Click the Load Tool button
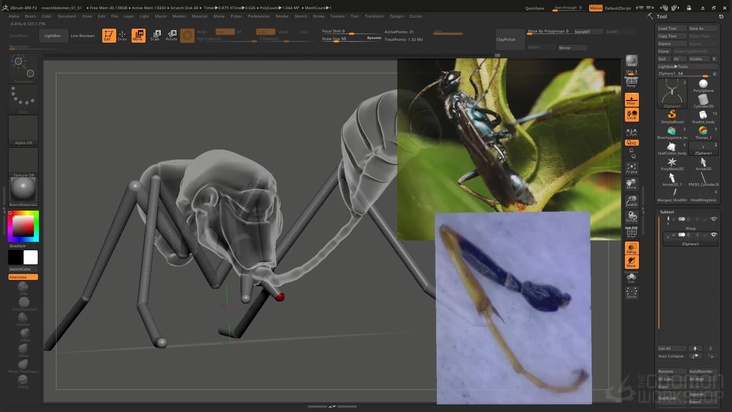The image size is (732, 412). (672, 28)
